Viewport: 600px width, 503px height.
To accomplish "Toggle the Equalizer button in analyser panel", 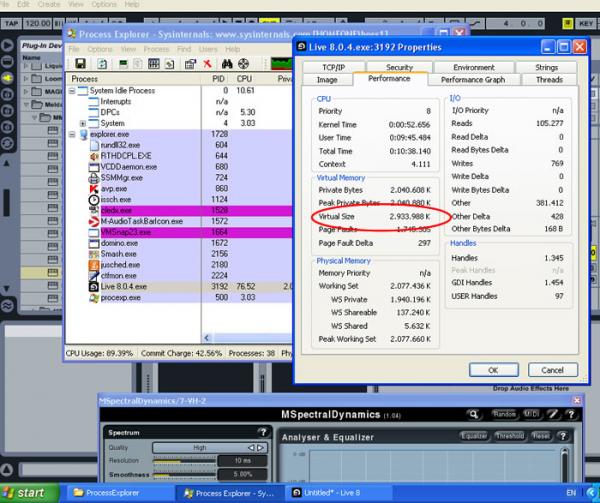I will (474, 436).
